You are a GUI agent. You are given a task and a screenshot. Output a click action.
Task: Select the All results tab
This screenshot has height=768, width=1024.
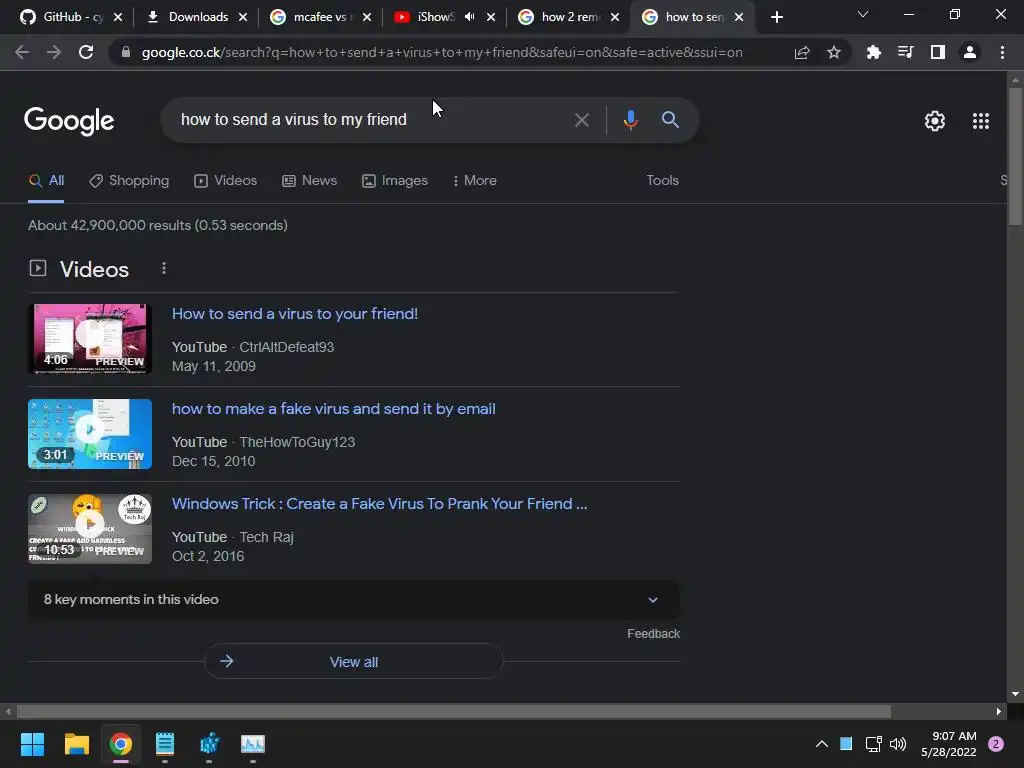46,181
